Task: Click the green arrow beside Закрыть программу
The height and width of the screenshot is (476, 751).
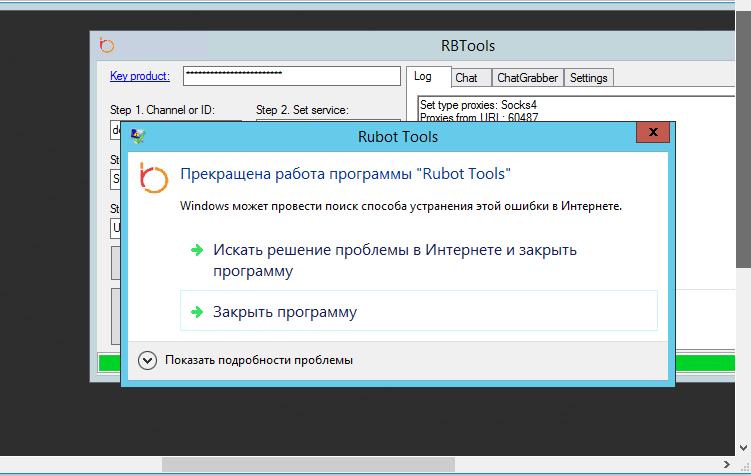Action: point(197,312)
